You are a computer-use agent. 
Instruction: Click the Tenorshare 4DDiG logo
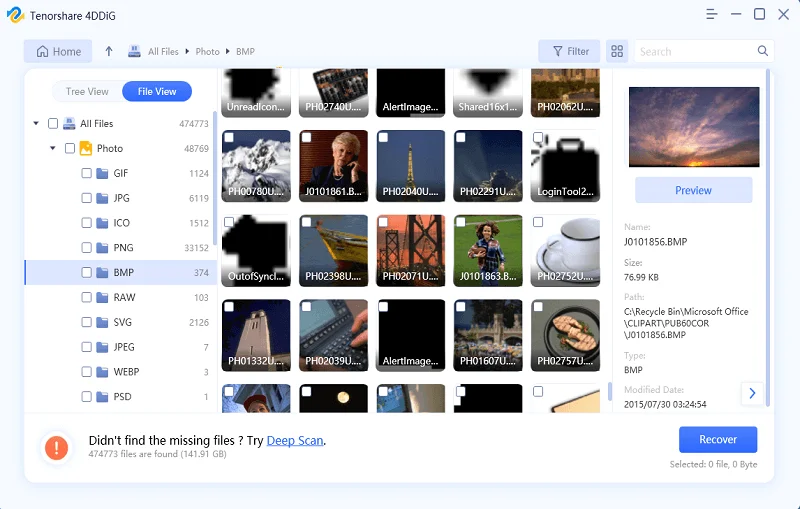[15, 15]
